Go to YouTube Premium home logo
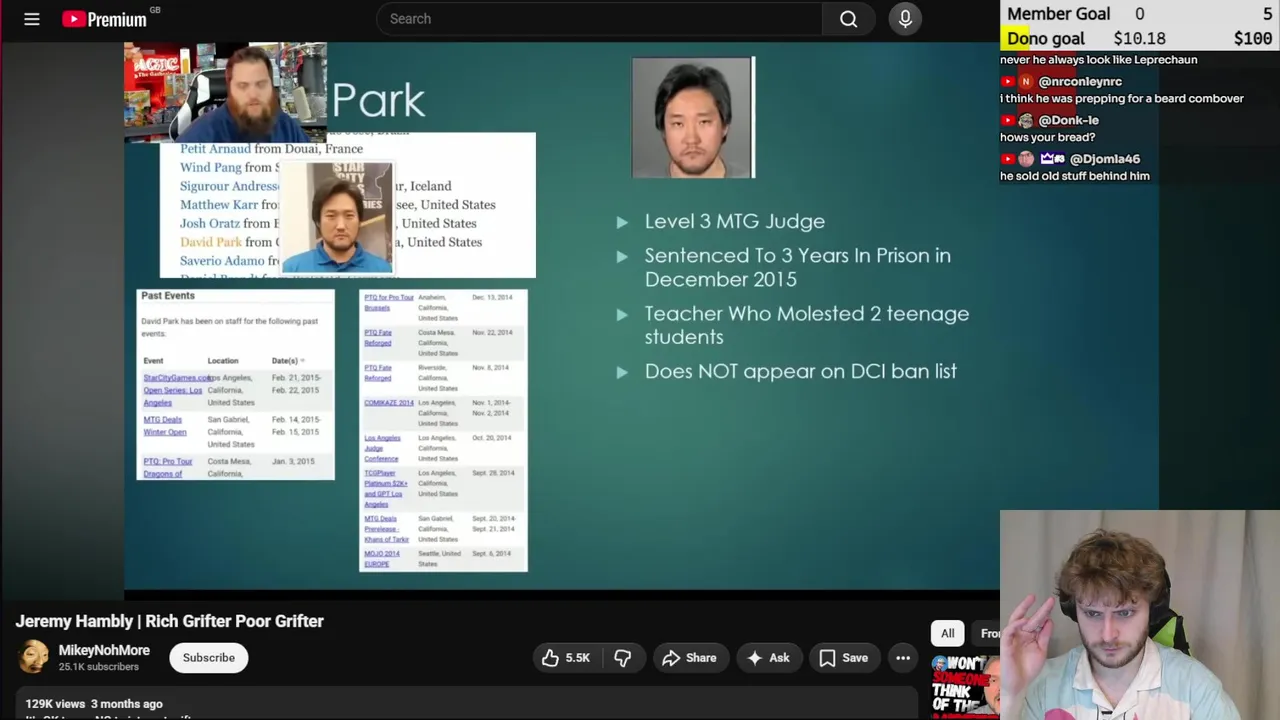 [104, 19]
